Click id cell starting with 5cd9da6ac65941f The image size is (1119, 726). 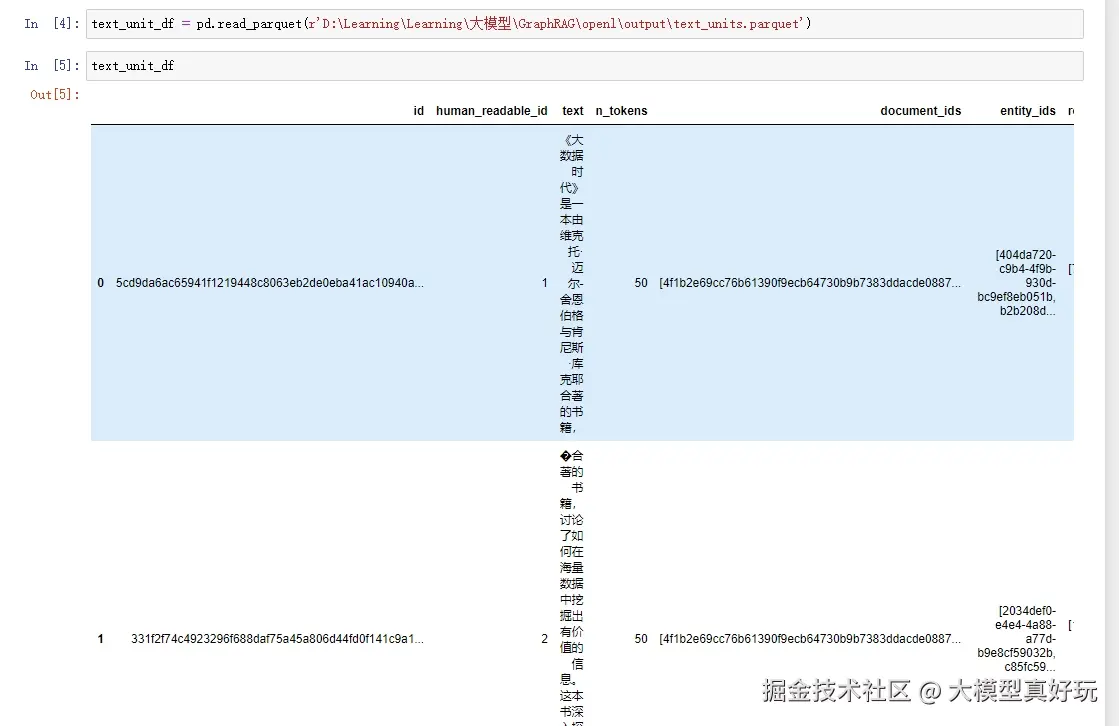coord(270,283)
